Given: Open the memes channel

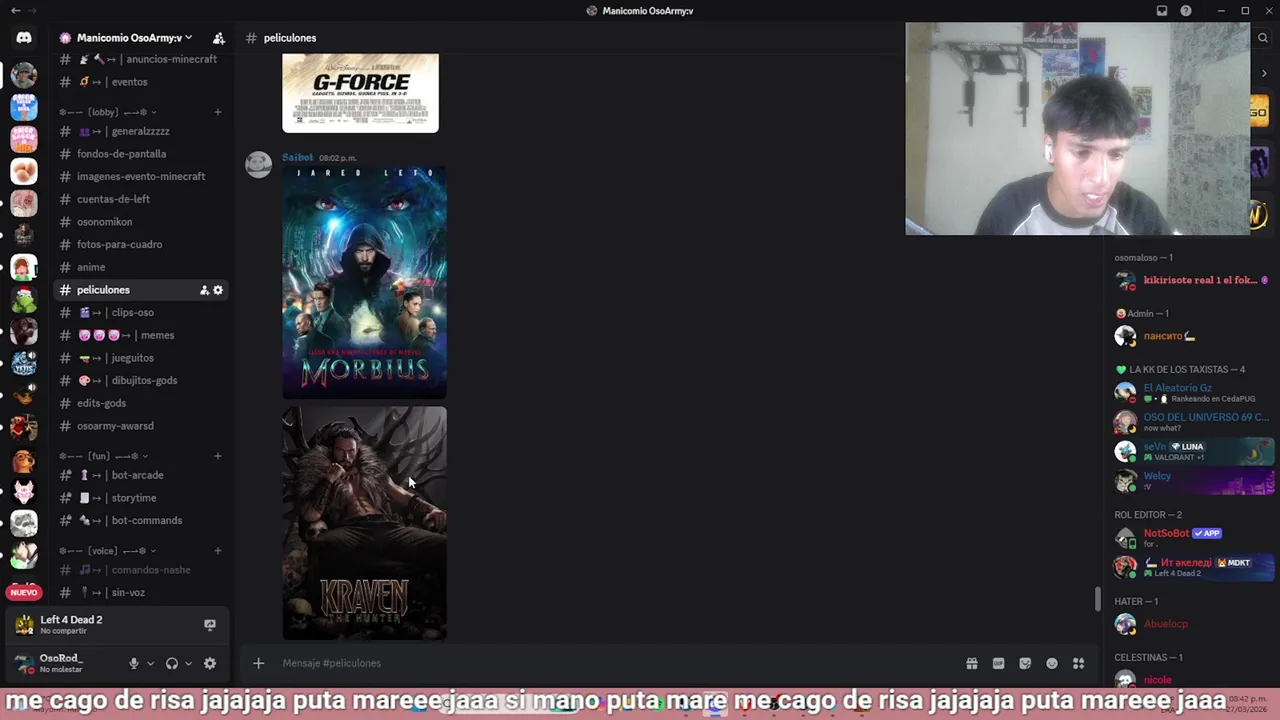Looking at the screenshot, I should [140, 335].
